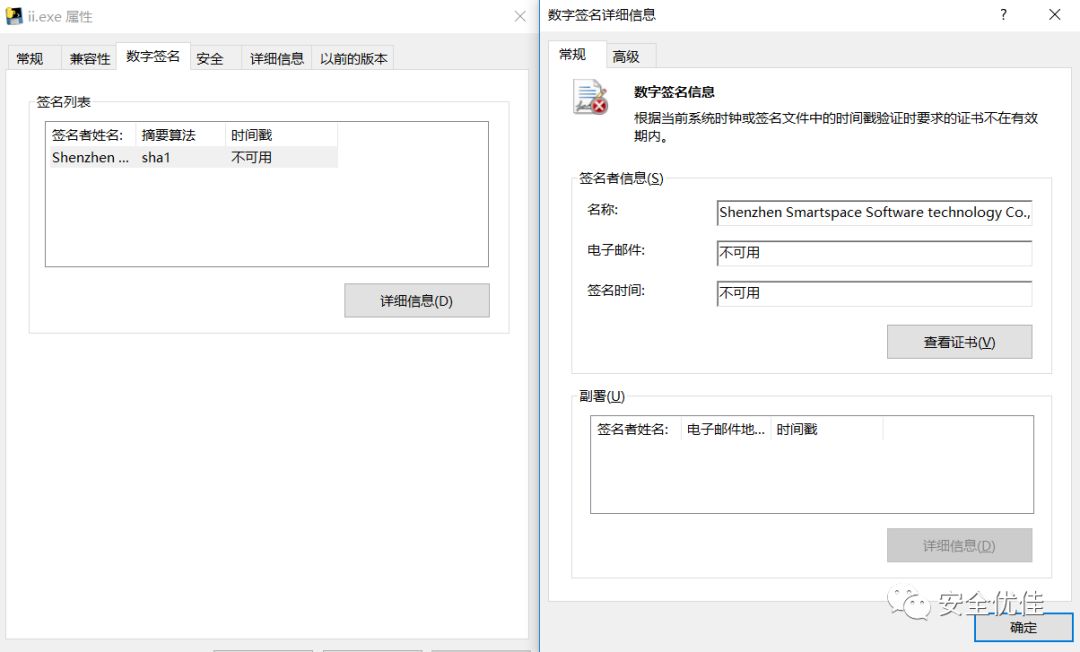Click the ii.exe title bar icon
Viewport: 1080px width, 652px height.
14,16
